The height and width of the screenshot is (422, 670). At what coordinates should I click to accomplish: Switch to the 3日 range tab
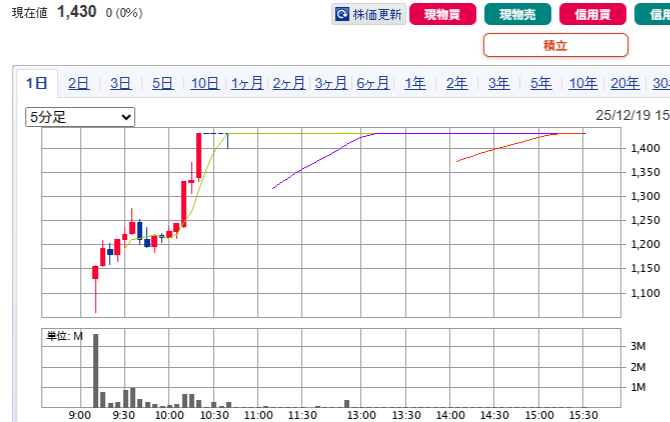tap(121, 83)
